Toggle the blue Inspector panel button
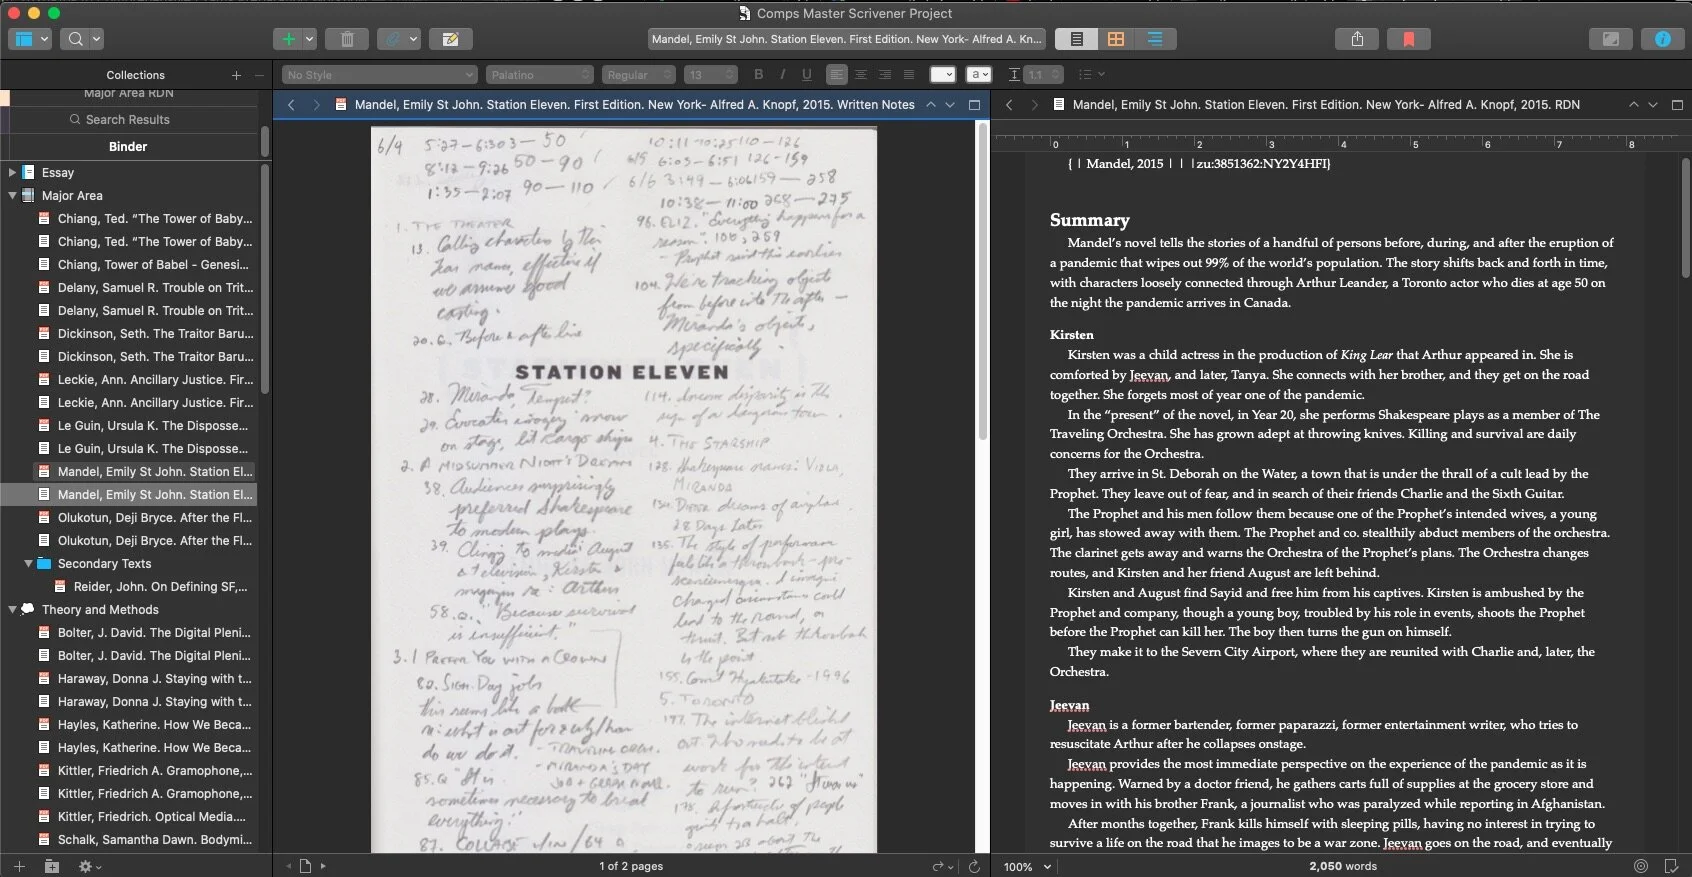 click(1662, 39)
